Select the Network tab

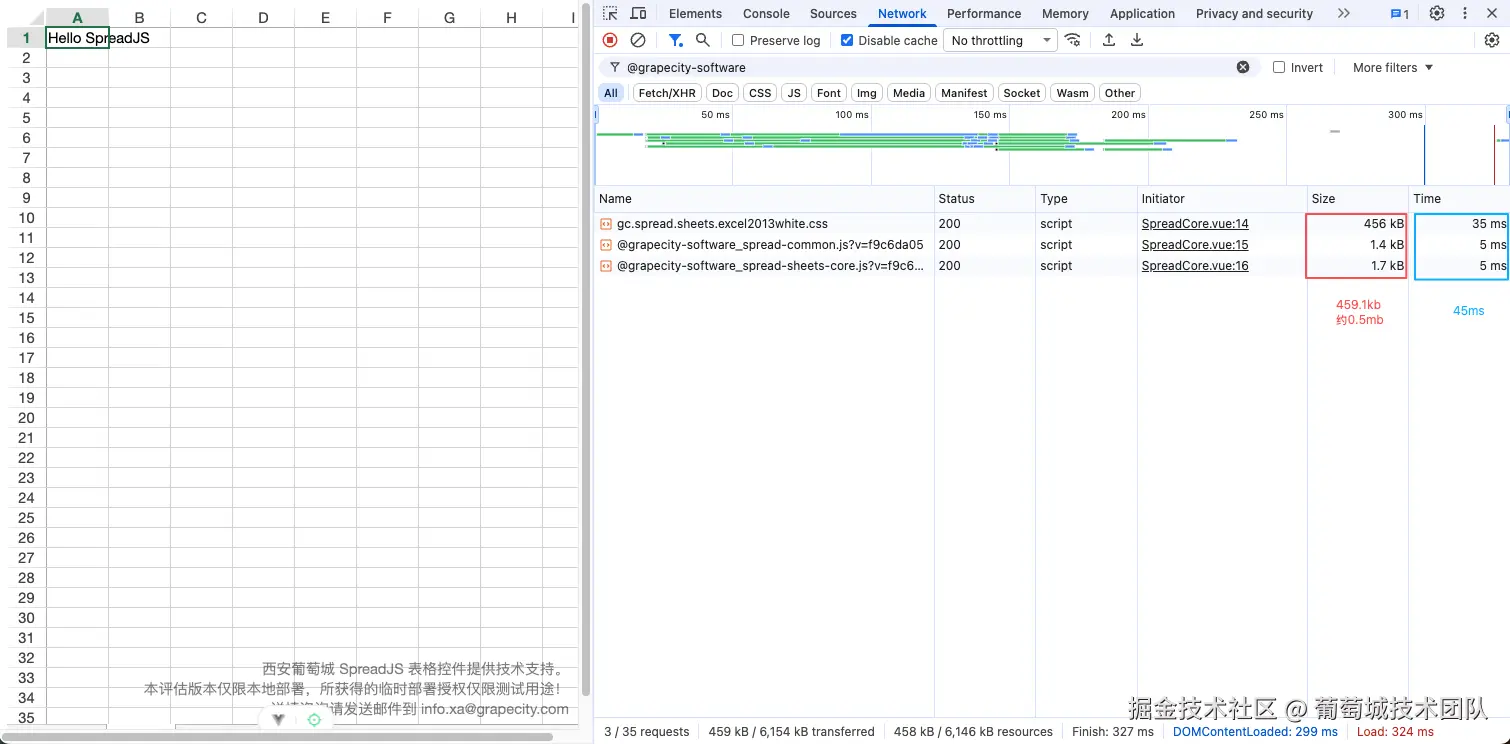pyautogui.click(x=902, y=14)
